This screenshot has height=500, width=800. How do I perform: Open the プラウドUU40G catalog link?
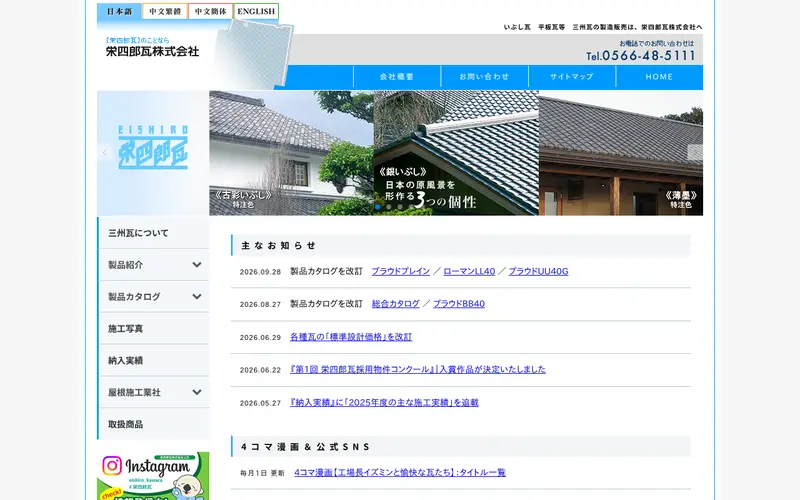[x=538, y=271]
